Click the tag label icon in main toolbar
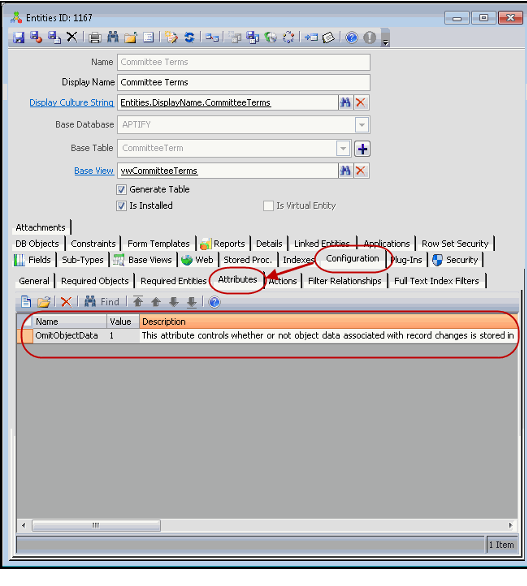527x586 pixels. [329, 38]
